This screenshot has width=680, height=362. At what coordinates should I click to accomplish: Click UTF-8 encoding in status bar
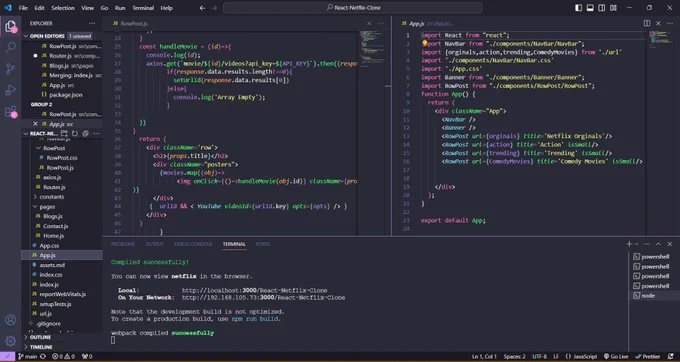click(x=539, y=356)
